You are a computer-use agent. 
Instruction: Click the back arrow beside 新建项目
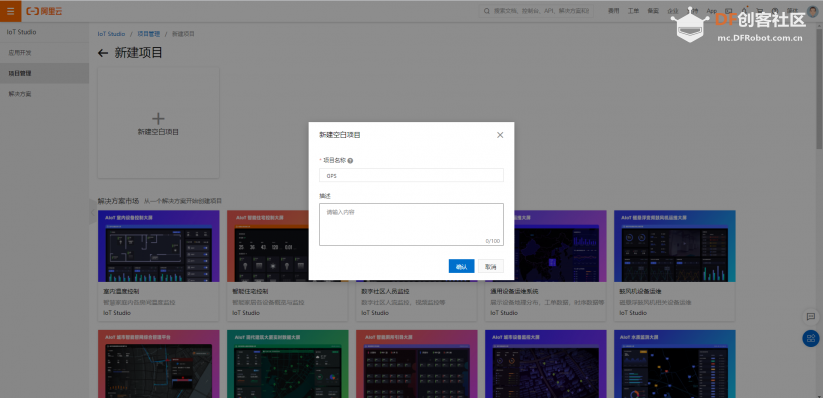pos(103,53)
